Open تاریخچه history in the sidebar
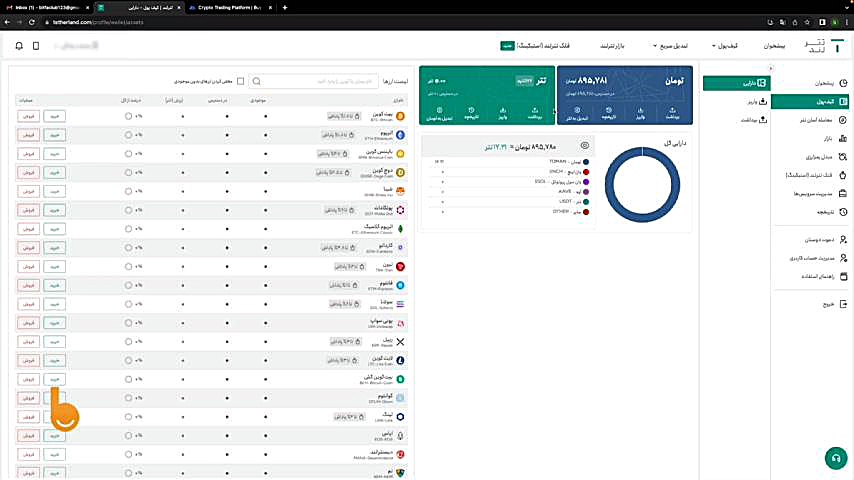 click(831, 212)
